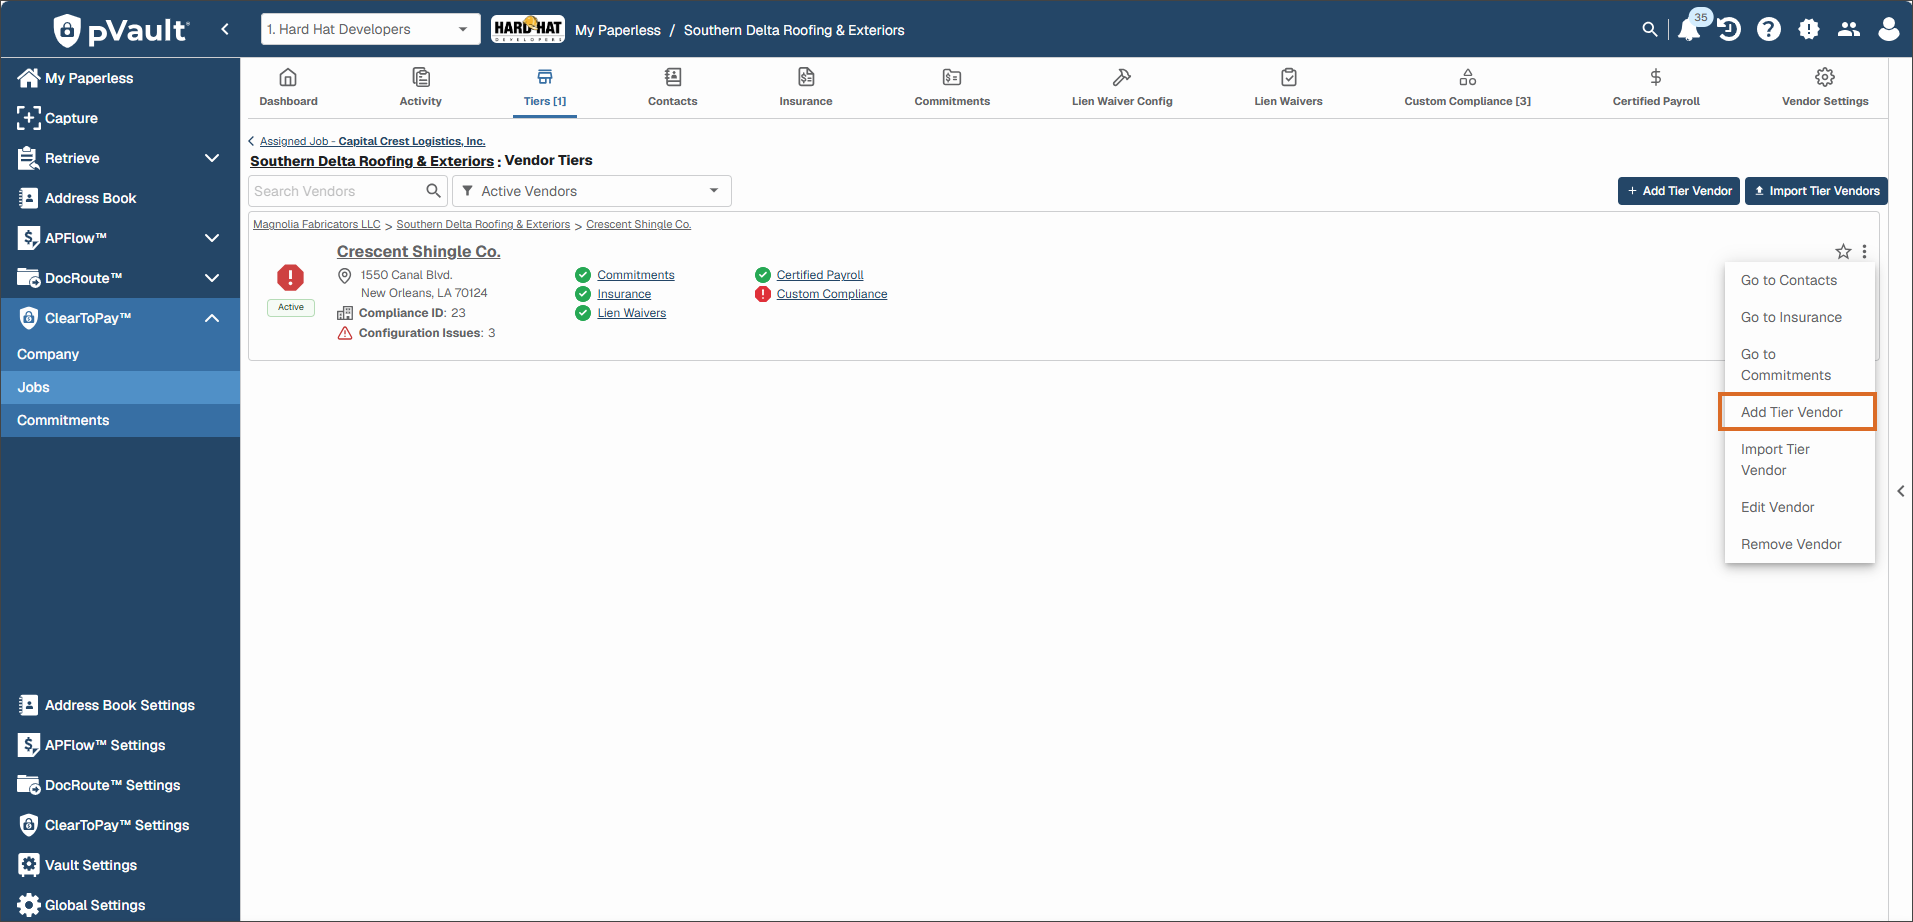Click the Compliance ID building icon

coord(345,313)
